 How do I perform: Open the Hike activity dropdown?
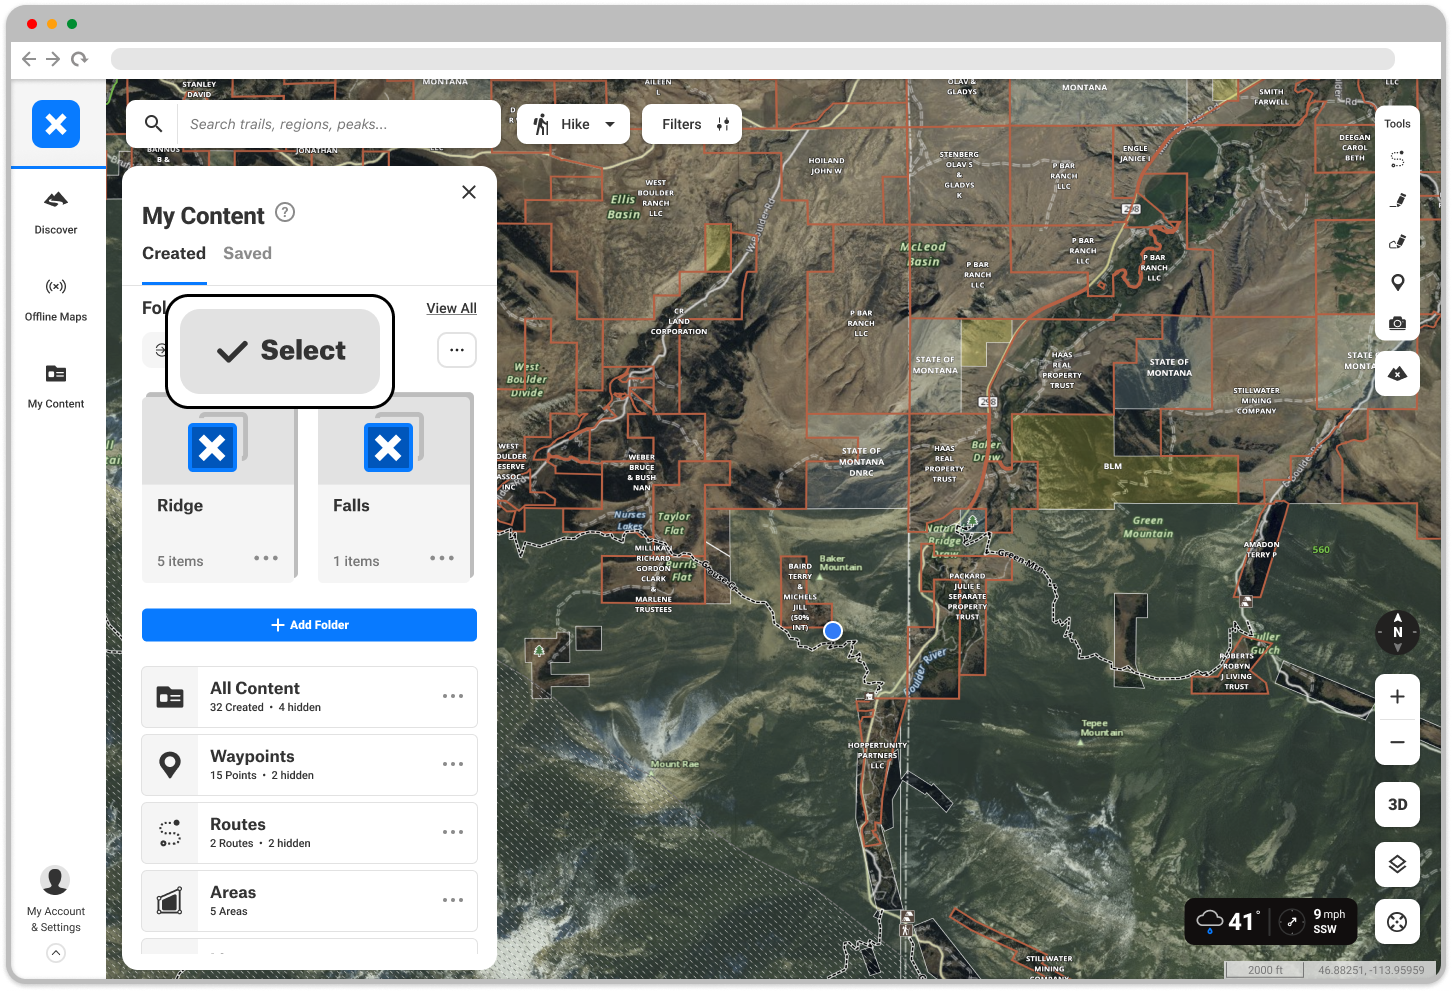[x=573, y=124]
